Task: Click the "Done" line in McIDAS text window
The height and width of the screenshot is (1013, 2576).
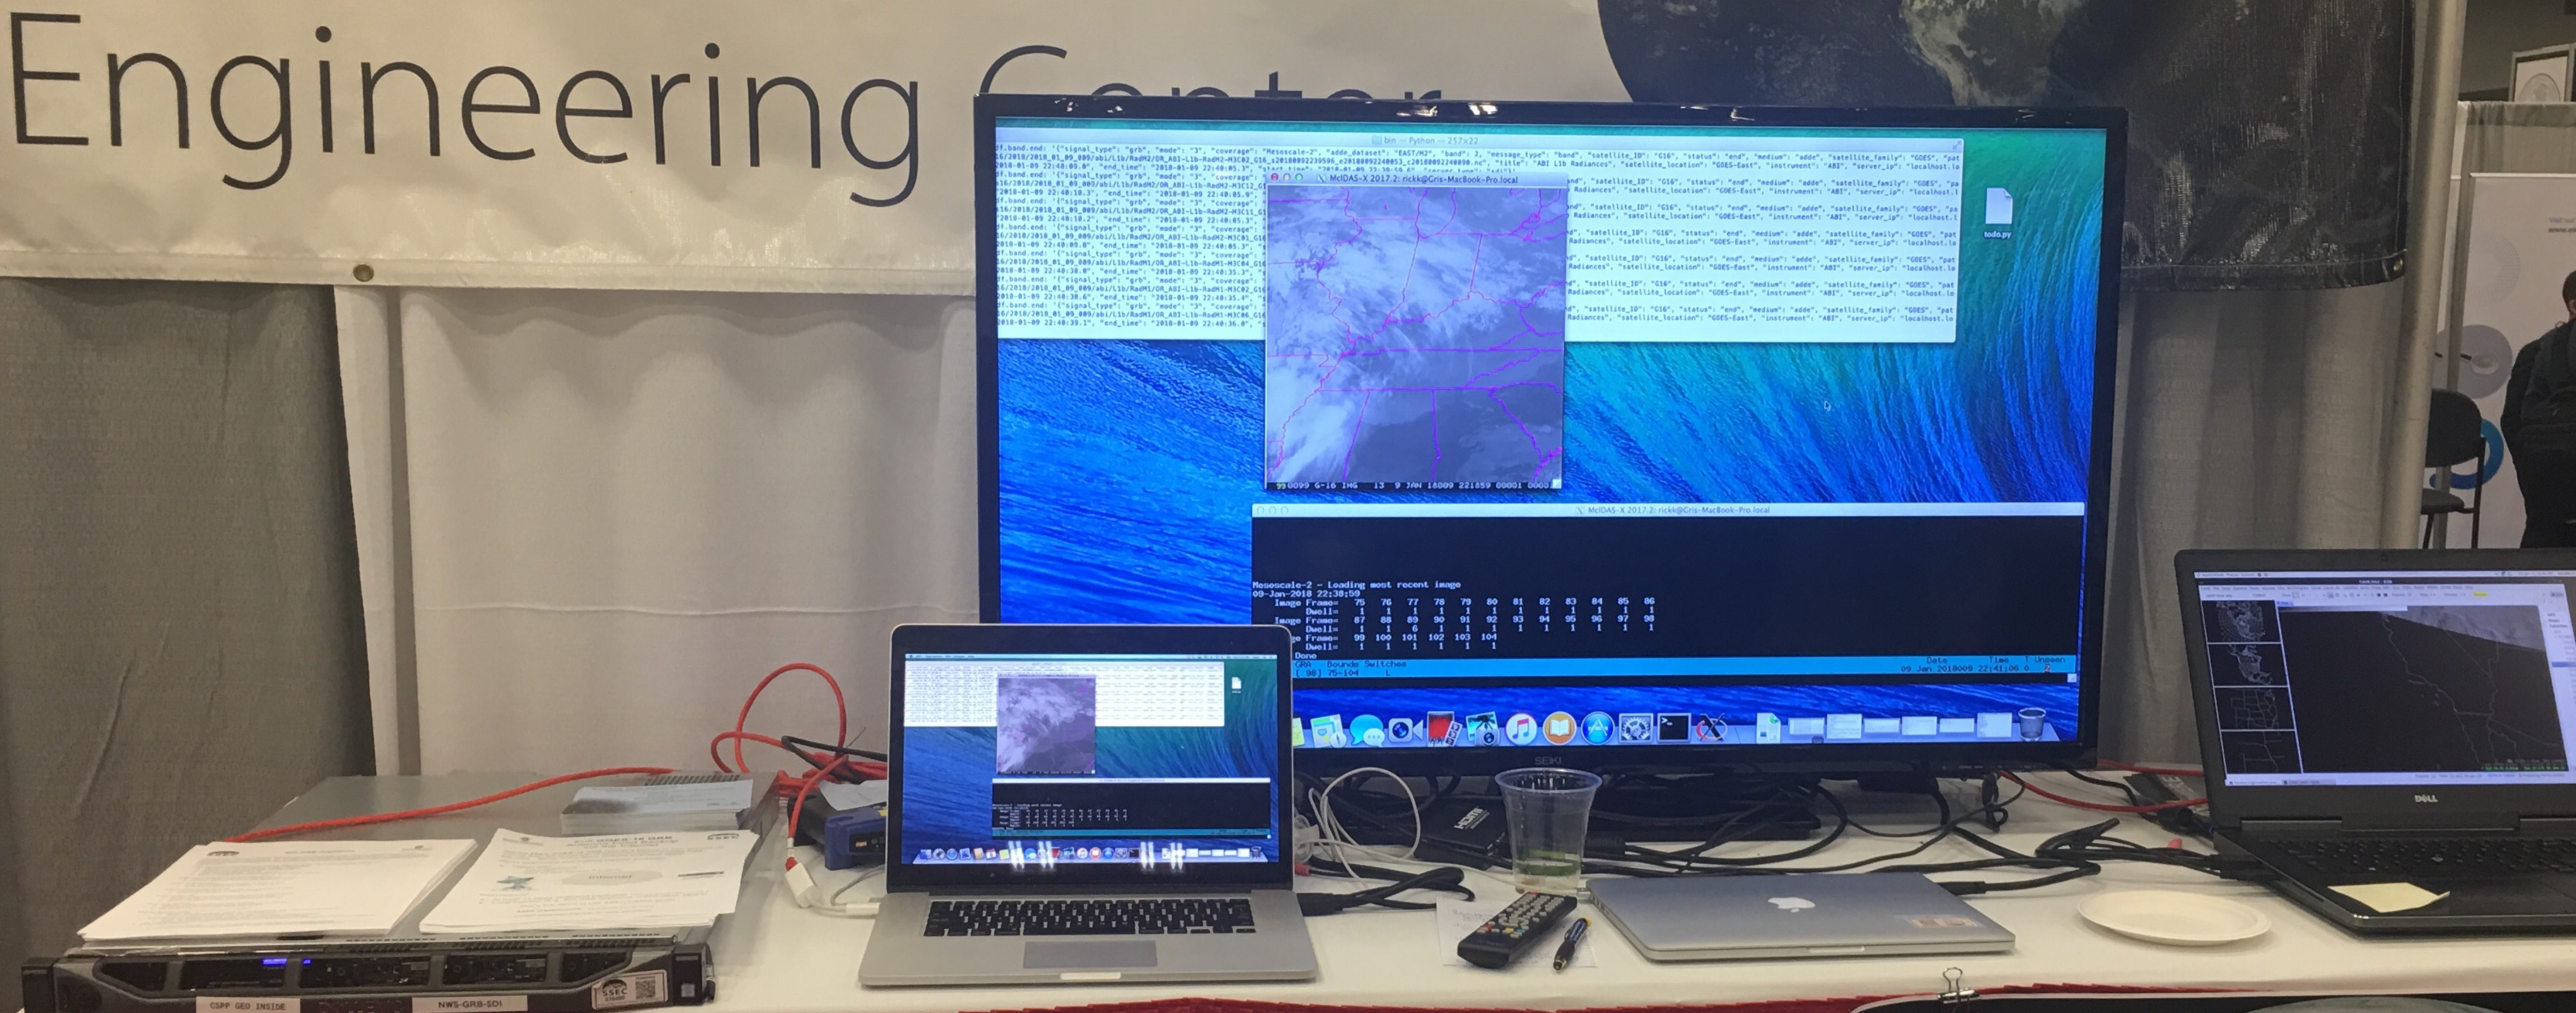Action: pyautogui.click(x=1307, y=656)
